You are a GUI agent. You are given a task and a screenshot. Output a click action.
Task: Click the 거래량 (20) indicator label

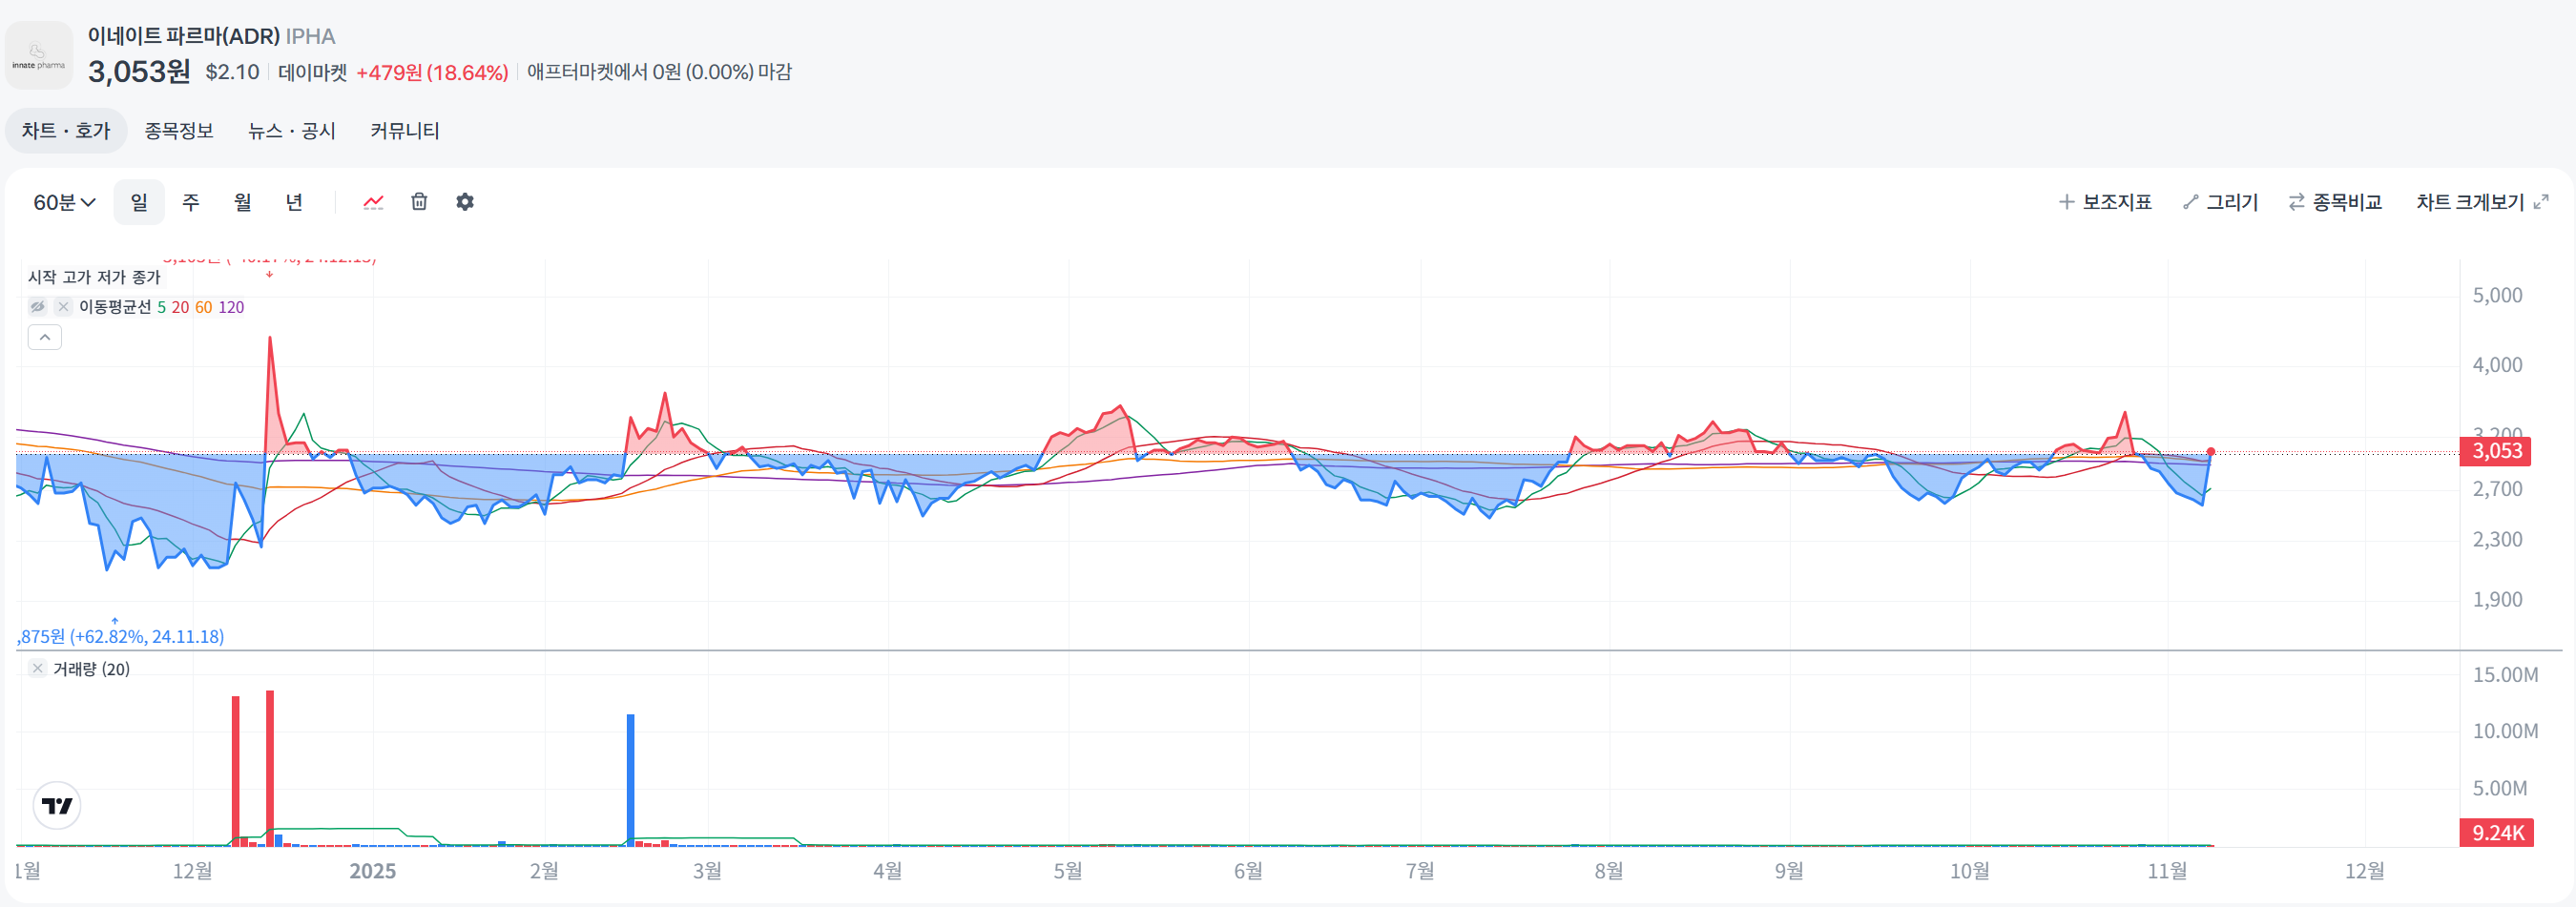pos(92,669)
